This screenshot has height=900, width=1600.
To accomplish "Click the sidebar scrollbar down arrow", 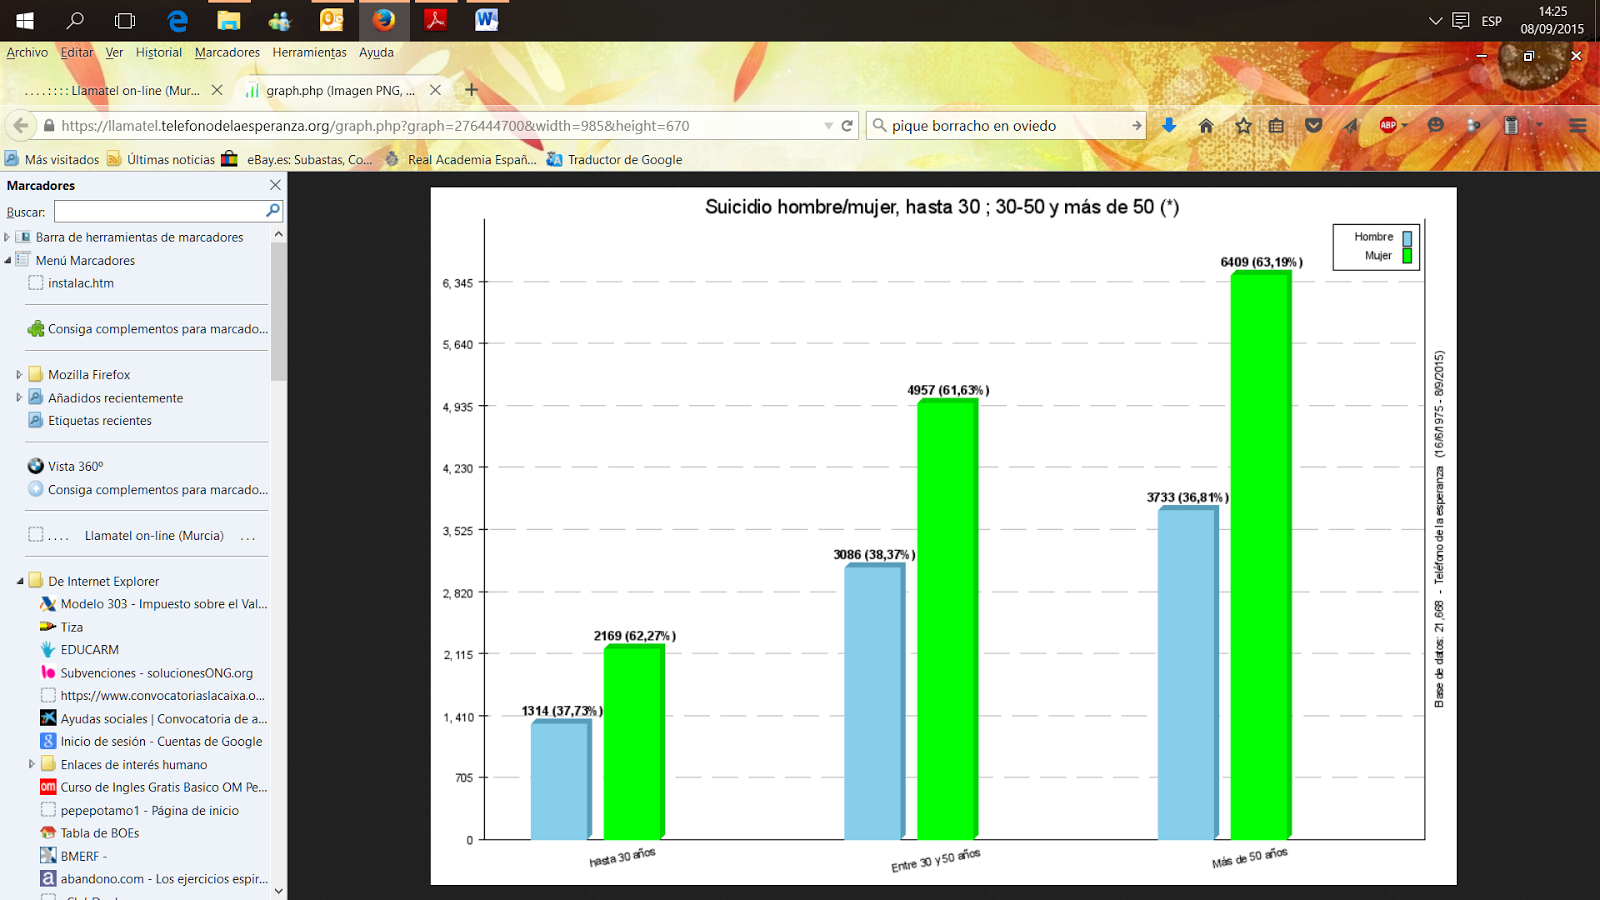I will point(278,890).
